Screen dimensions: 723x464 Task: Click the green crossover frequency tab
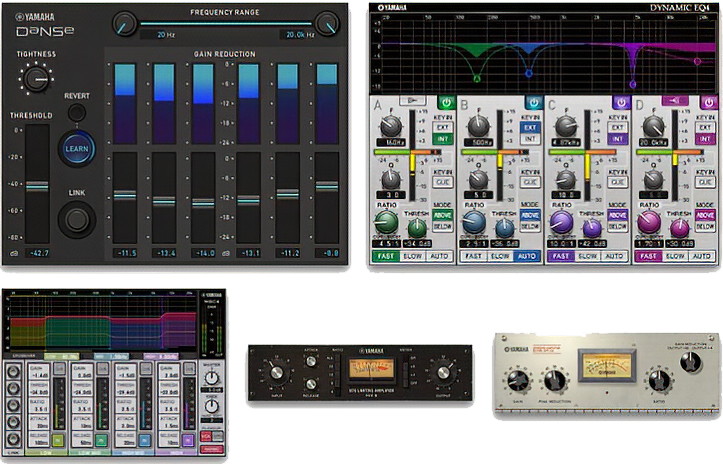tap(62, 357)
